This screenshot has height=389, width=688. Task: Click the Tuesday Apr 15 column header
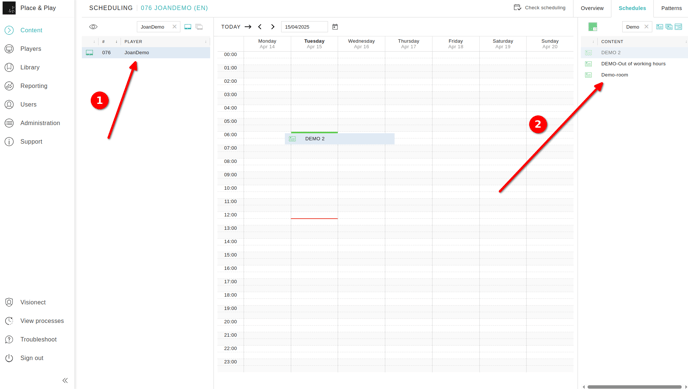click(314, 44)
